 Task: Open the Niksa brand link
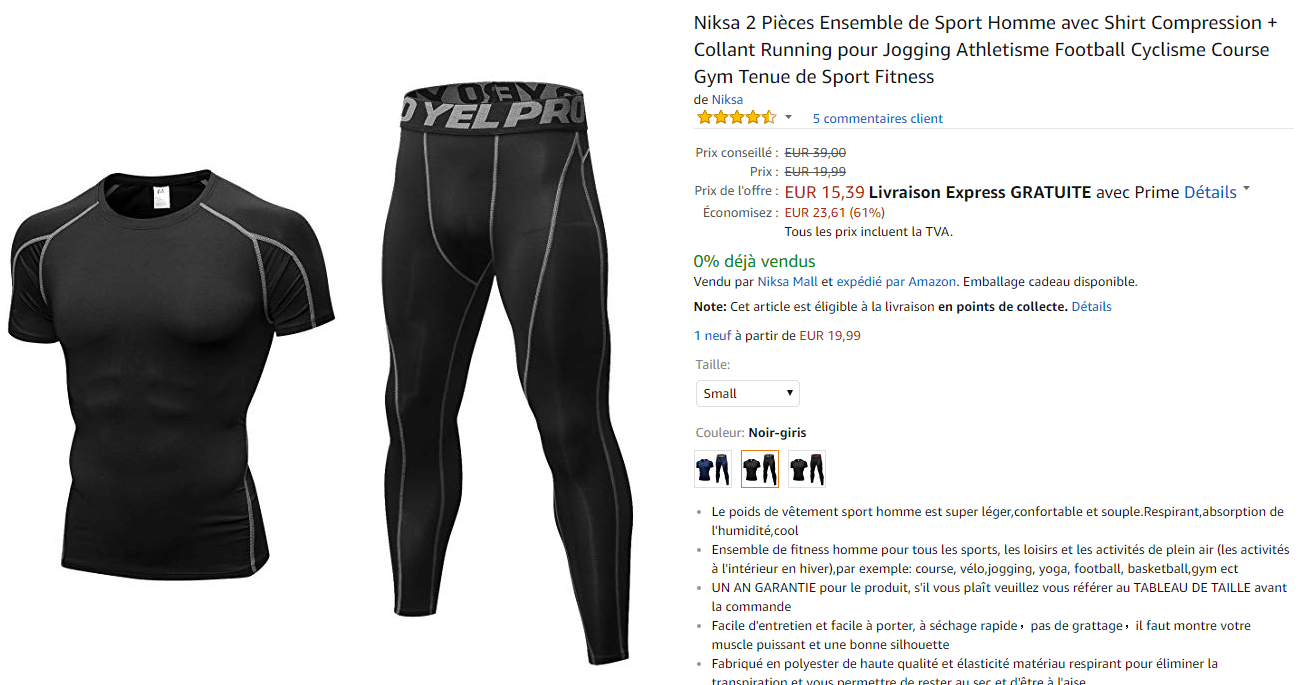(x=727, y=99)
